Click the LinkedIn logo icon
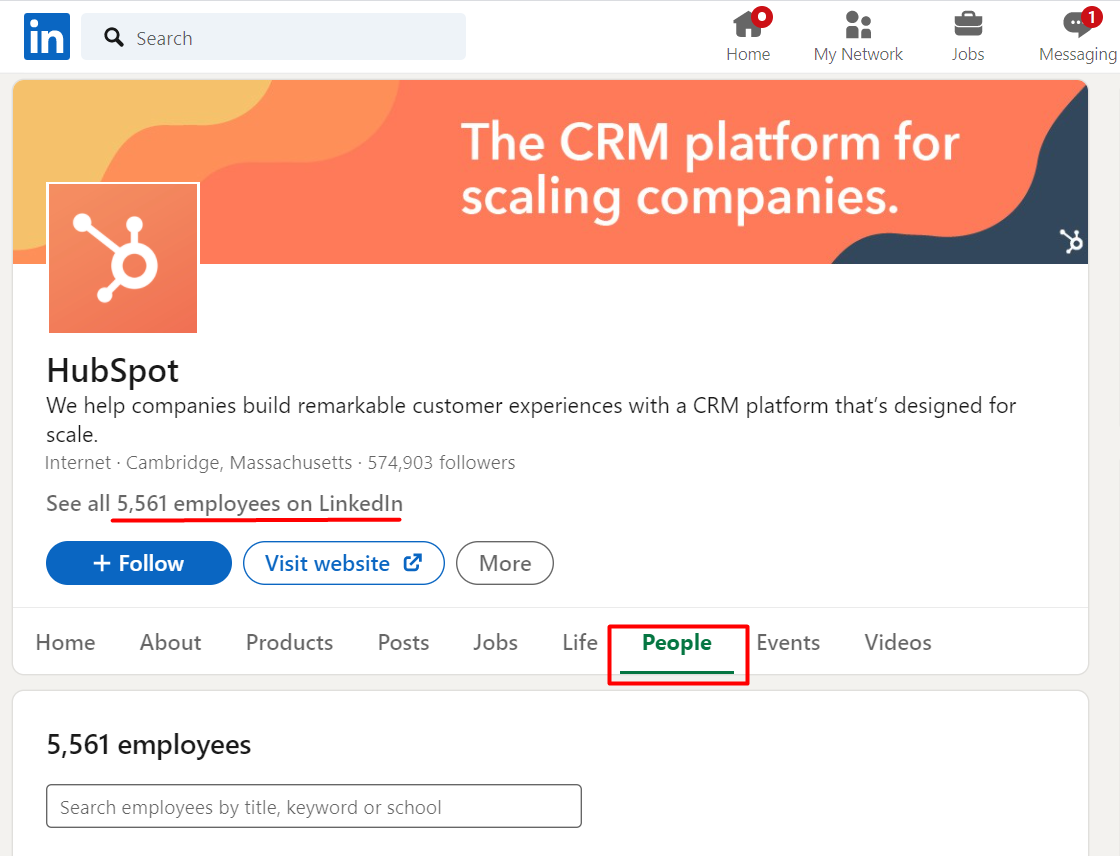 [x=46, y=36]
